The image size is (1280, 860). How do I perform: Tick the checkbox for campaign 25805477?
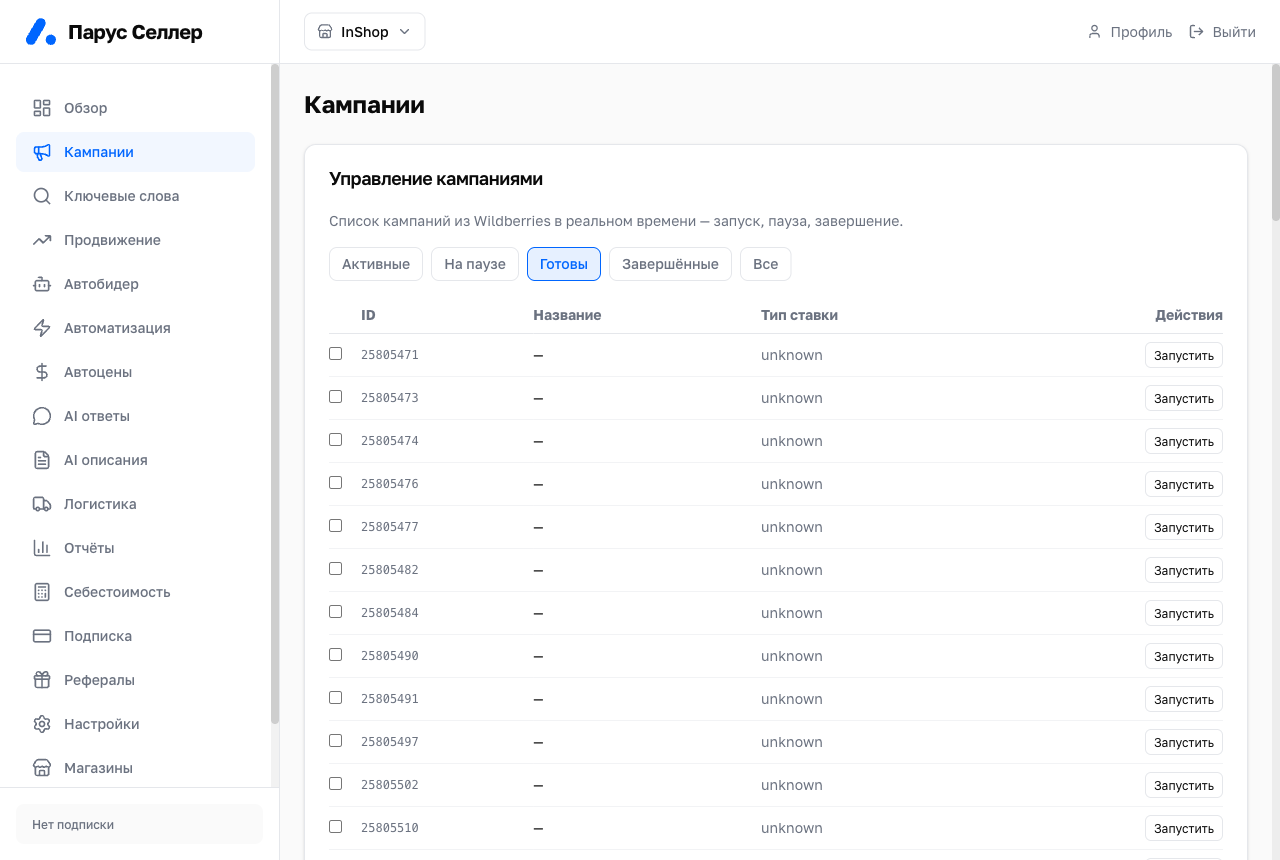(336, 526)
